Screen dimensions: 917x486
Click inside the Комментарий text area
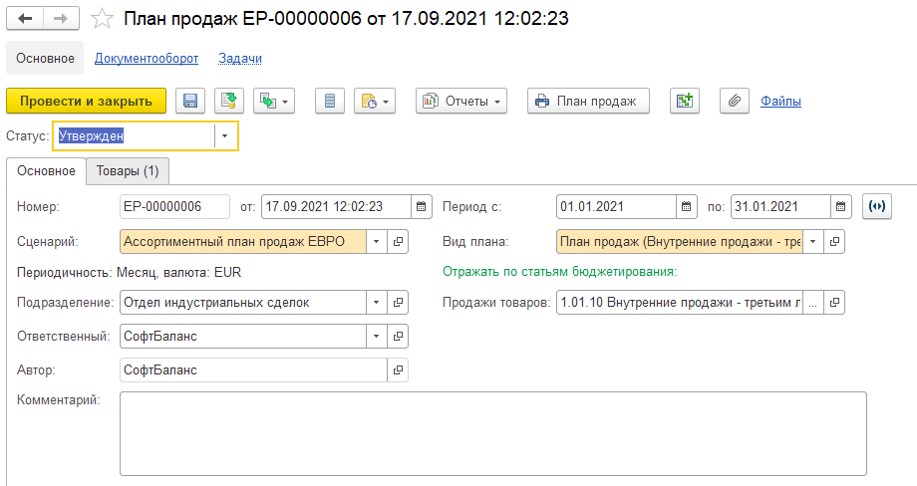click(x=493, y=433)
